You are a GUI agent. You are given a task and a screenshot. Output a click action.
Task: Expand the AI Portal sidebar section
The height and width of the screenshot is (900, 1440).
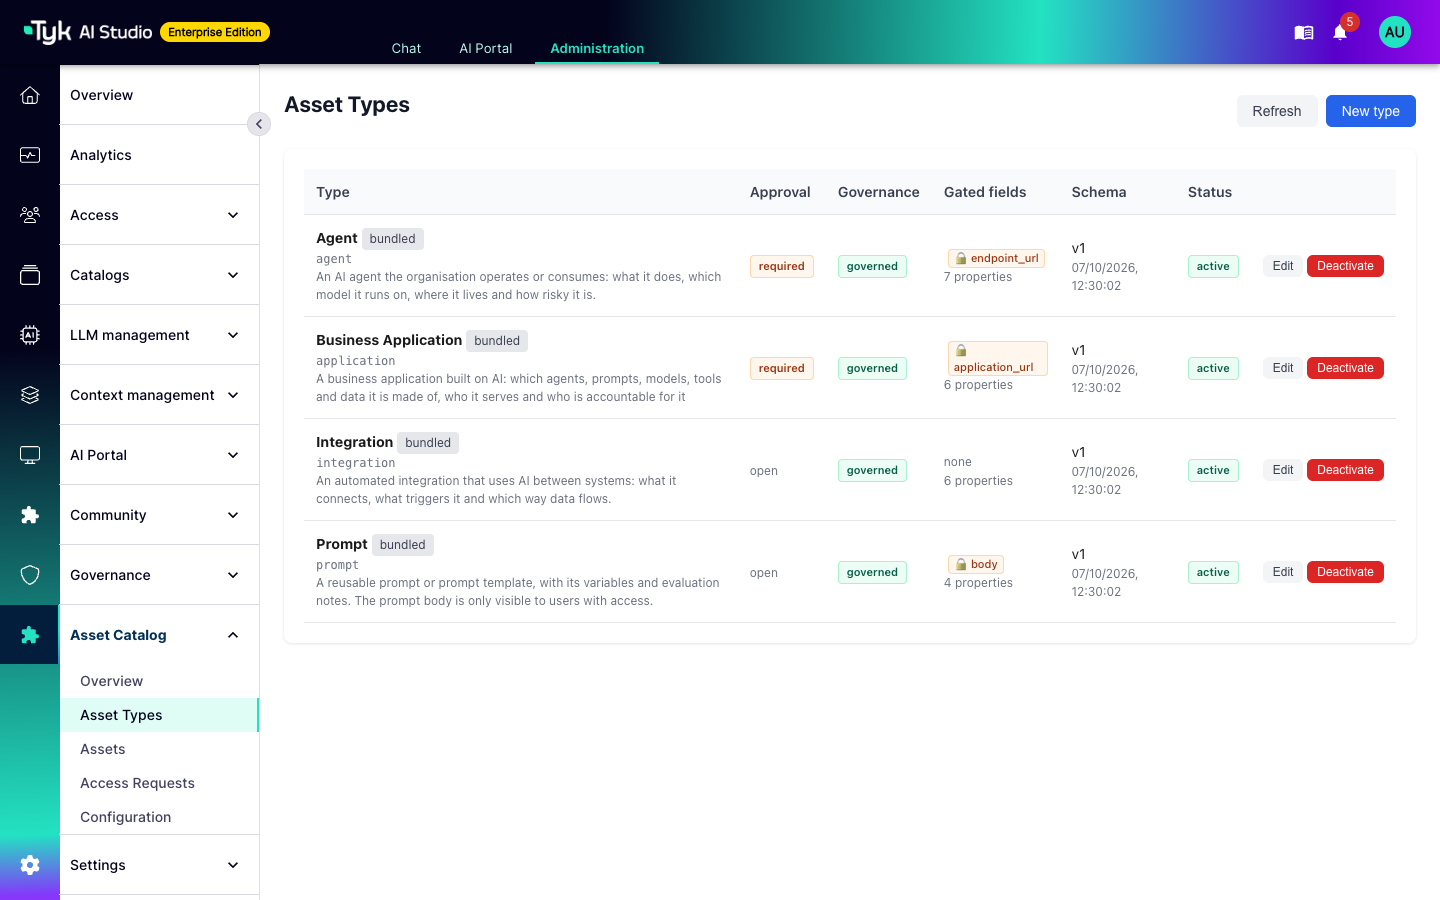click(x=160, y=455)
